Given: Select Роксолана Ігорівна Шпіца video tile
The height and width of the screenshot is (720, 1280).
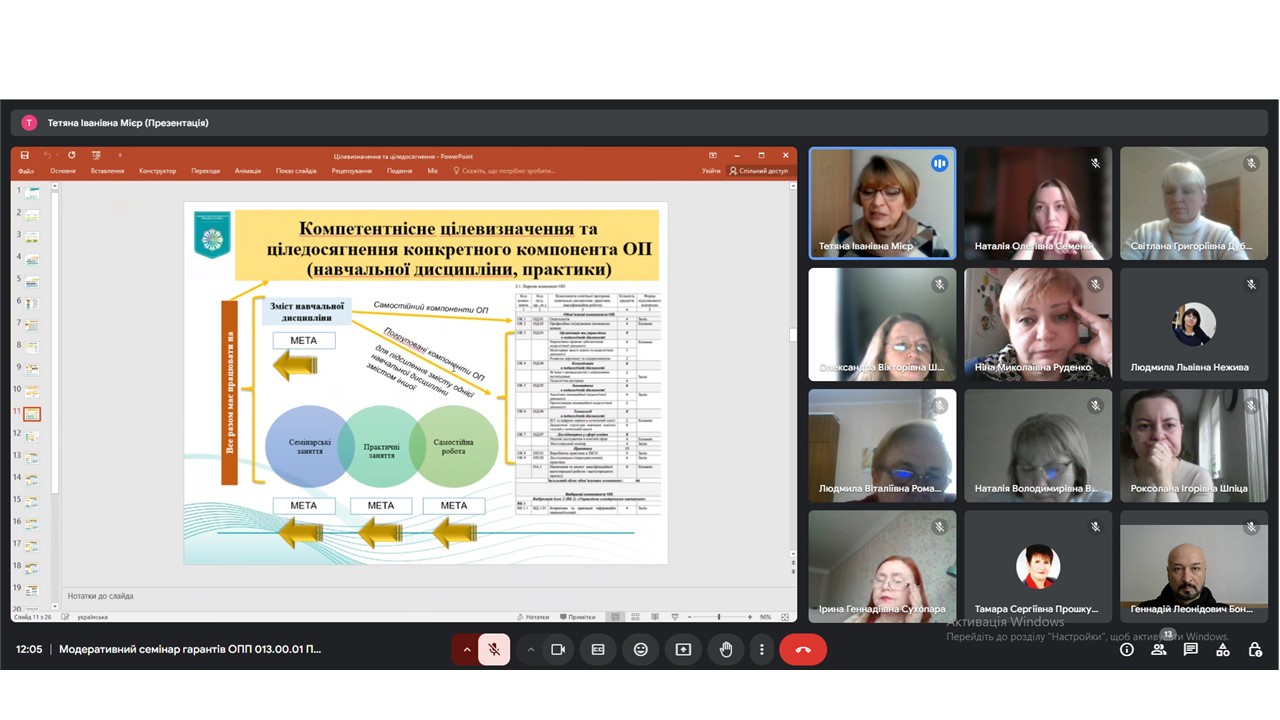Looking at the screenshot, I should (x=1193, y=444).
